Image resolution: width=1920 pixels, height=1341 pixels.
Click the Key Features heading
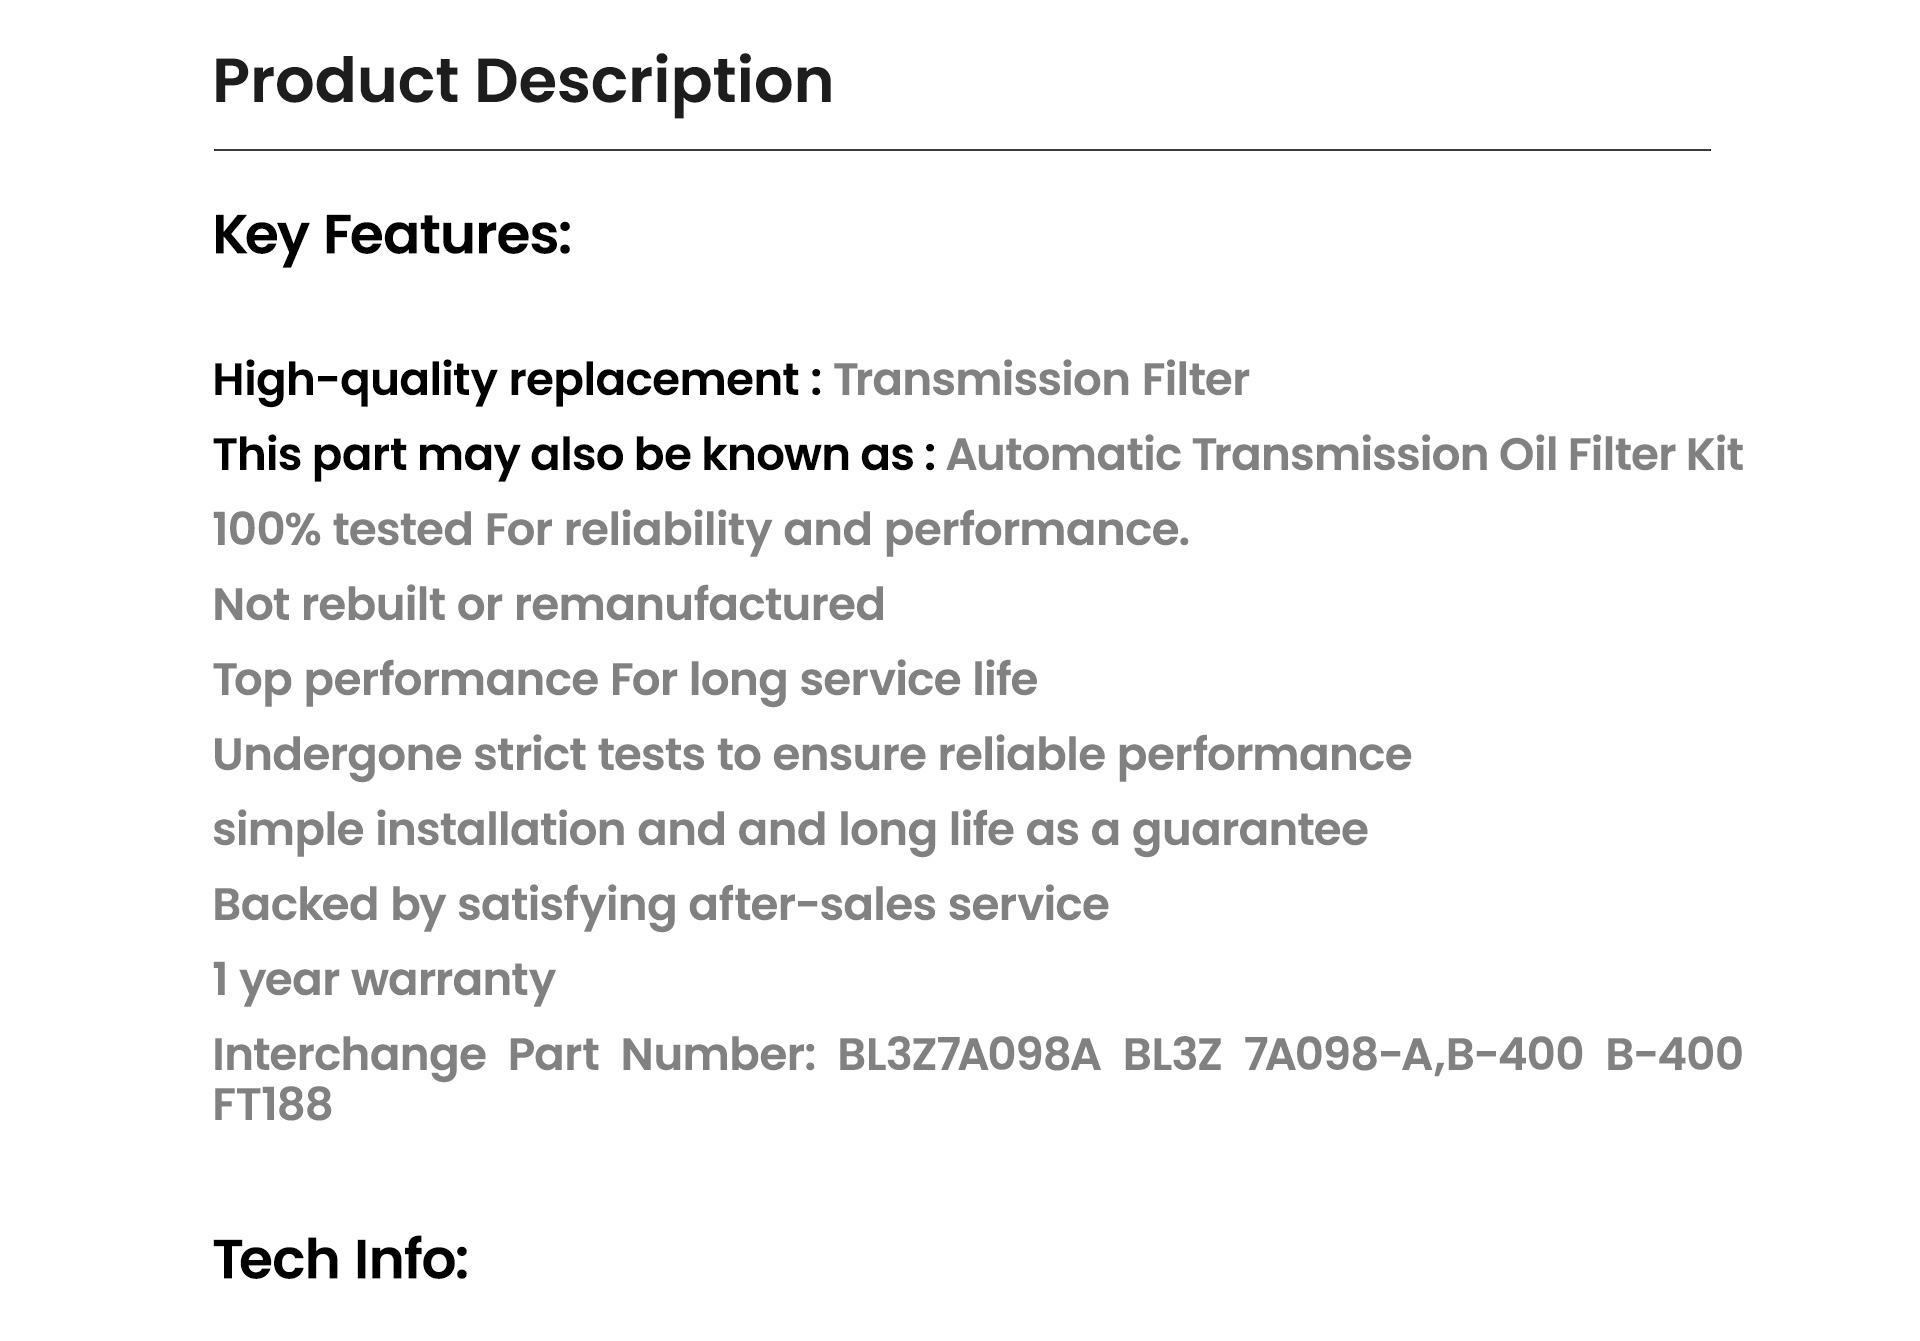(392, 236)
